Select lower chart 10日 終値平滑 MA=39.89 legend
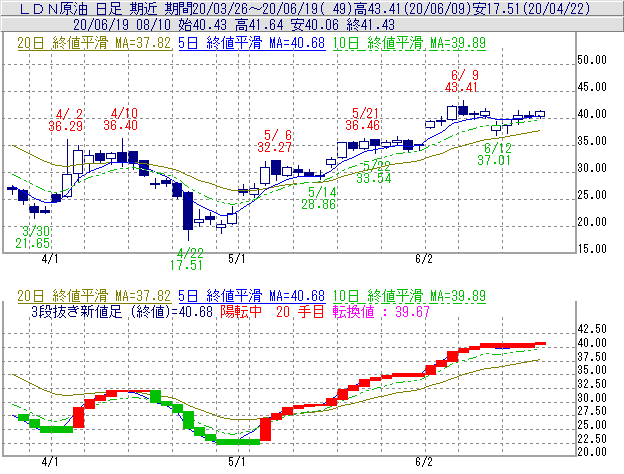The height and width of the screenshot is (474, 624). [x=409, y=296]
